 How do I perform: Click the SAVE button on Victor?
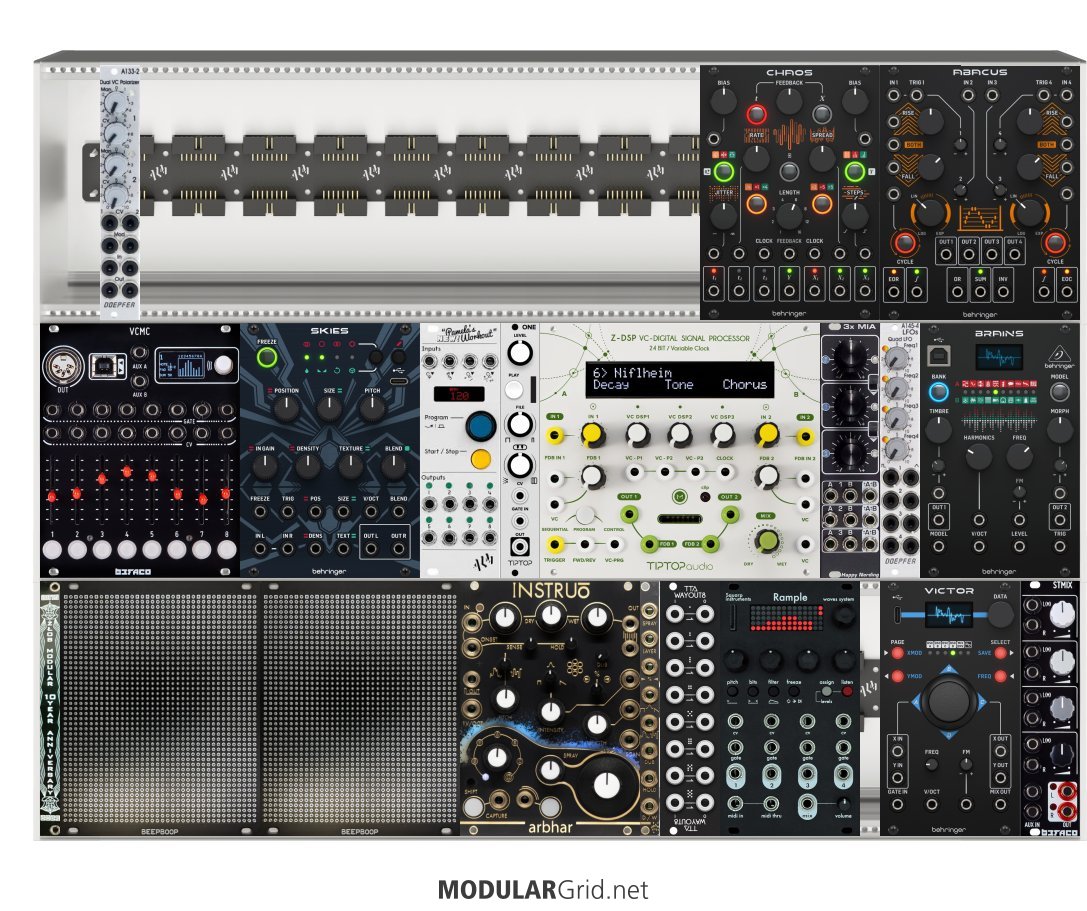click(x=1000, y=653)
